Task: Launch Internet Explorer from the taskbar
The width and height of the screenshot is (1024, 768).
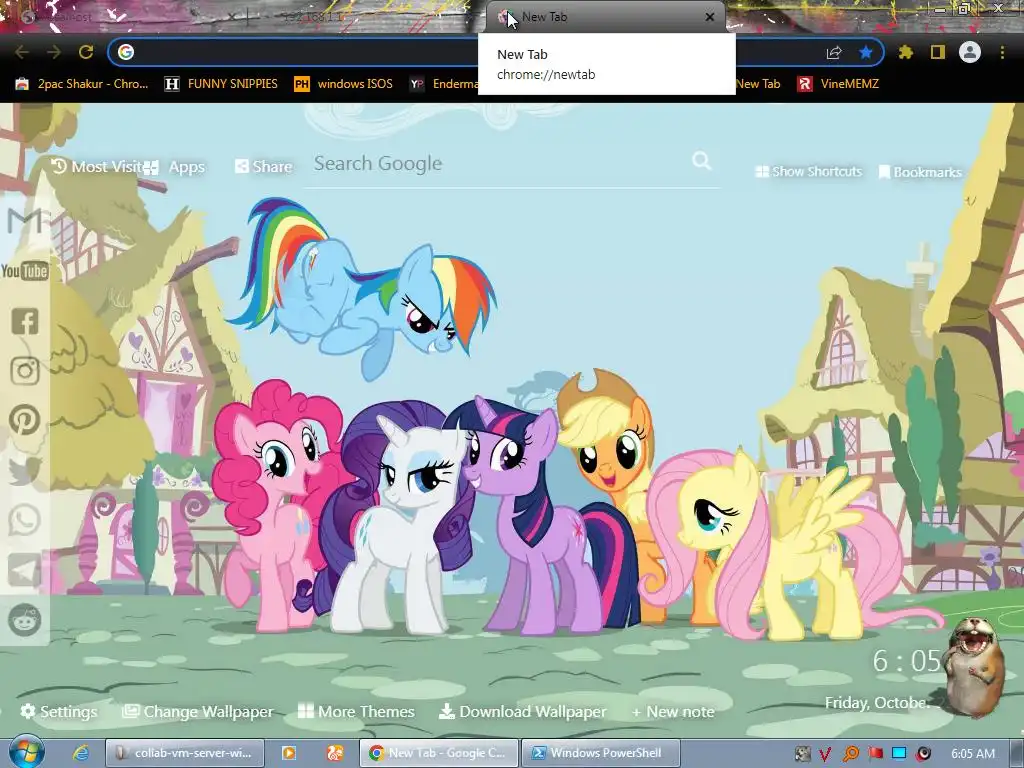Action: pos(80,753)
